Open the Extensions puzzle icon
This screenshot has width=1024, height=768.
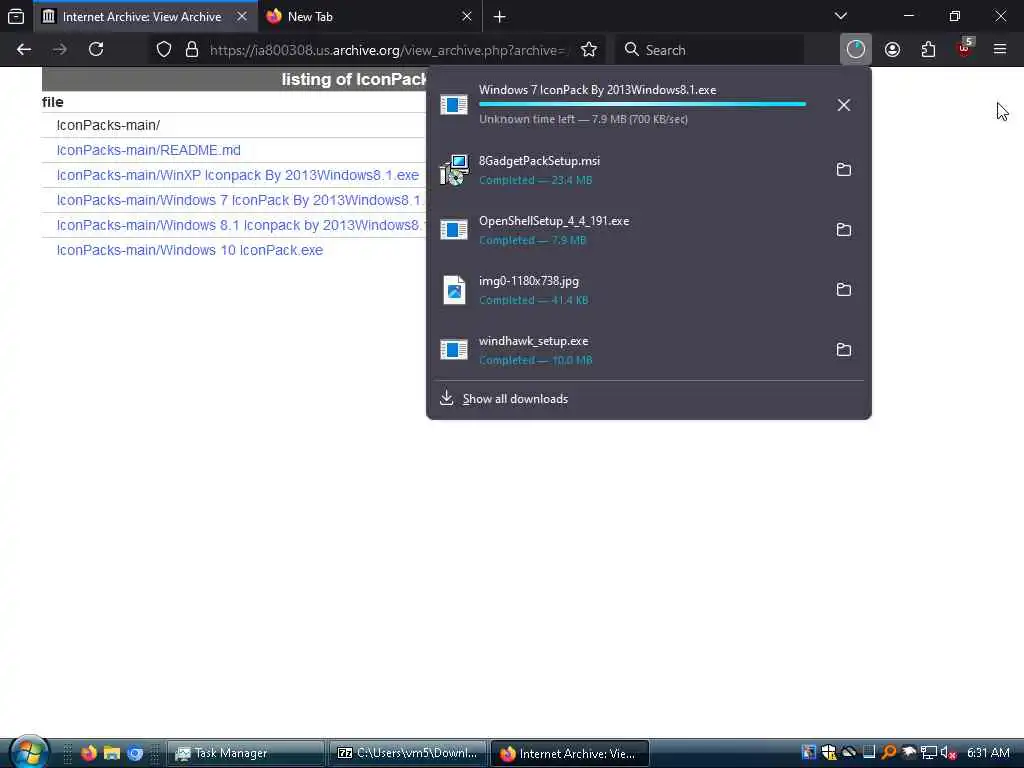[929, 50]
